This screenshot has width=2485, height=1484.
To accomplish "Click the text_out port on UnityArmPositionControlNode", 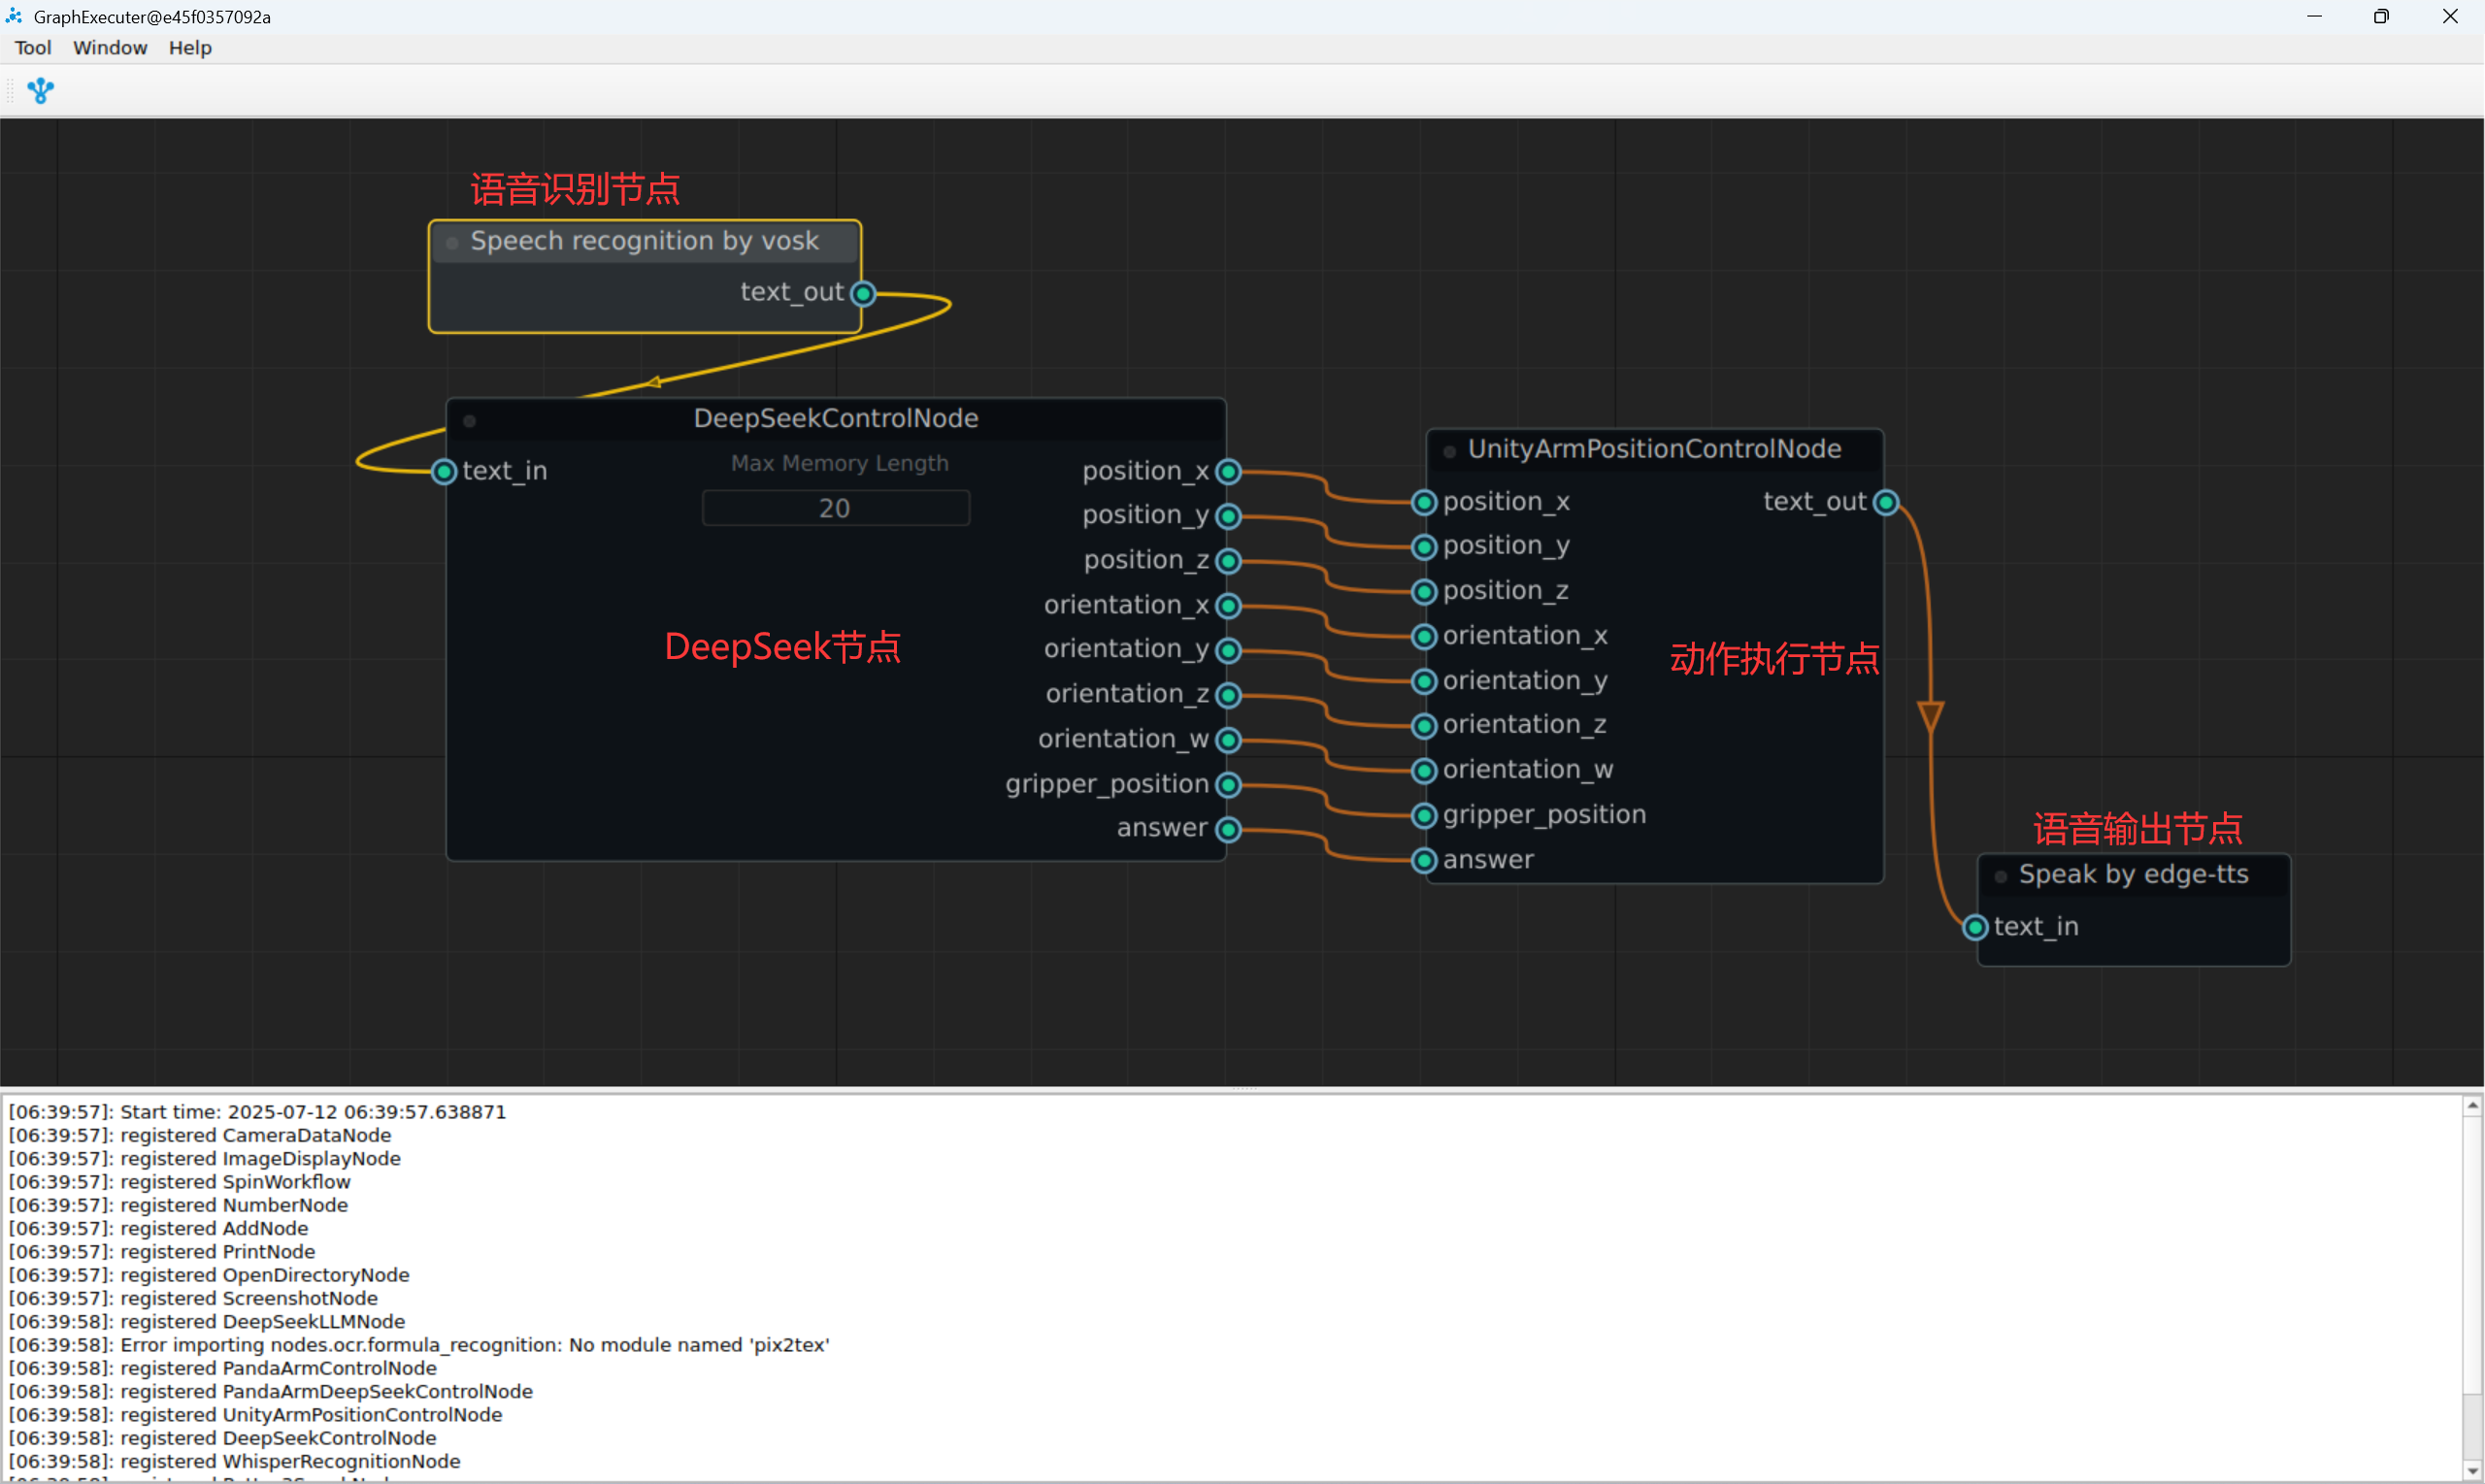I will (x=1886, y=502).
